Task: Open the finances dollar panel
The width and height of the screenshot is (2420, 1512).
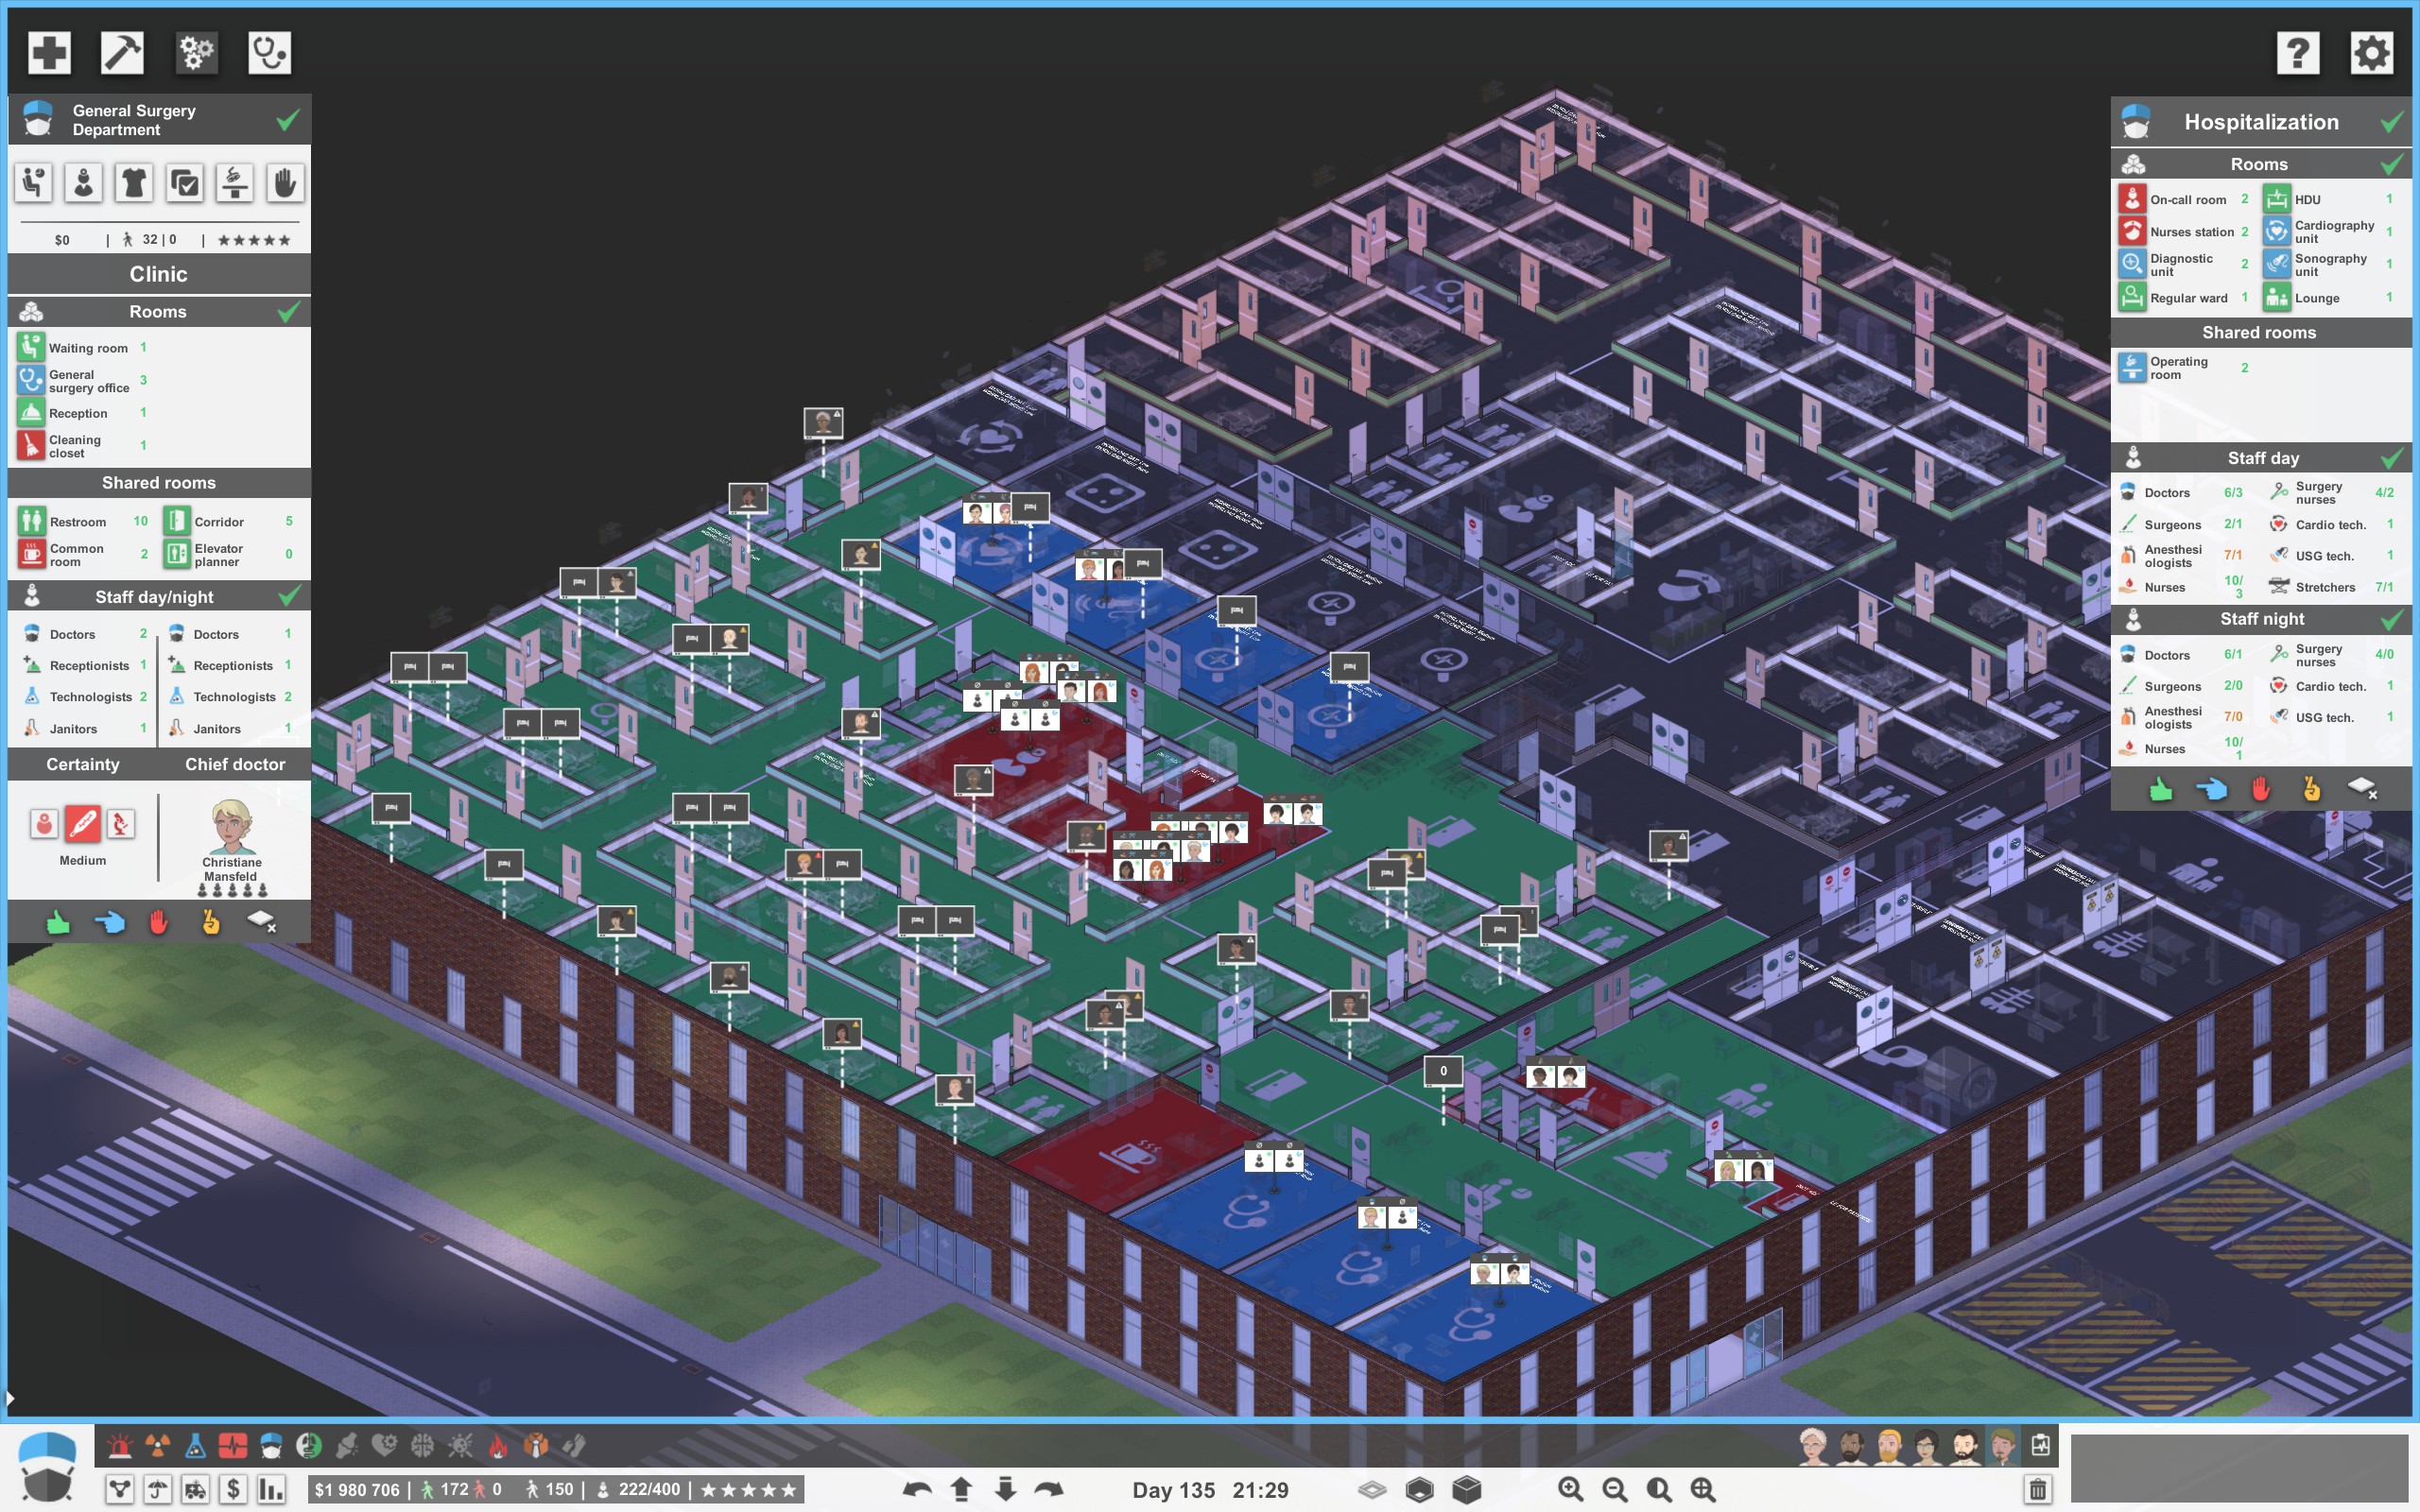Action: pyautogui.click(x=233, y=1489)
